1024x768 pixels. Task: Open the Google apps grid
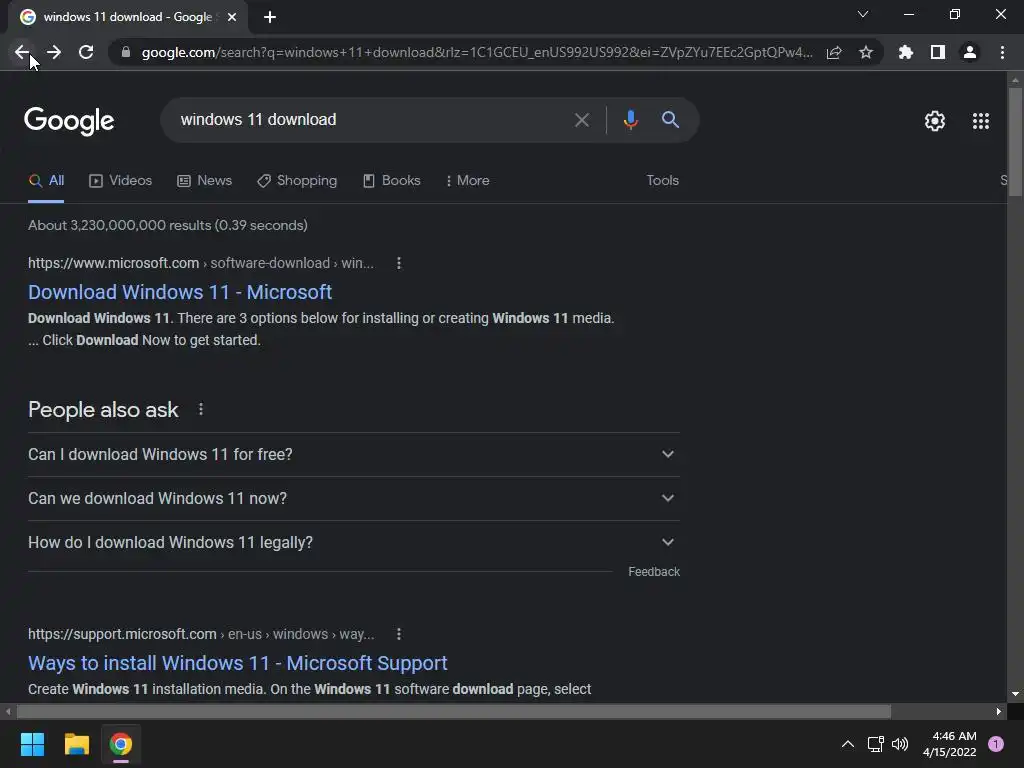pos(981,121)
